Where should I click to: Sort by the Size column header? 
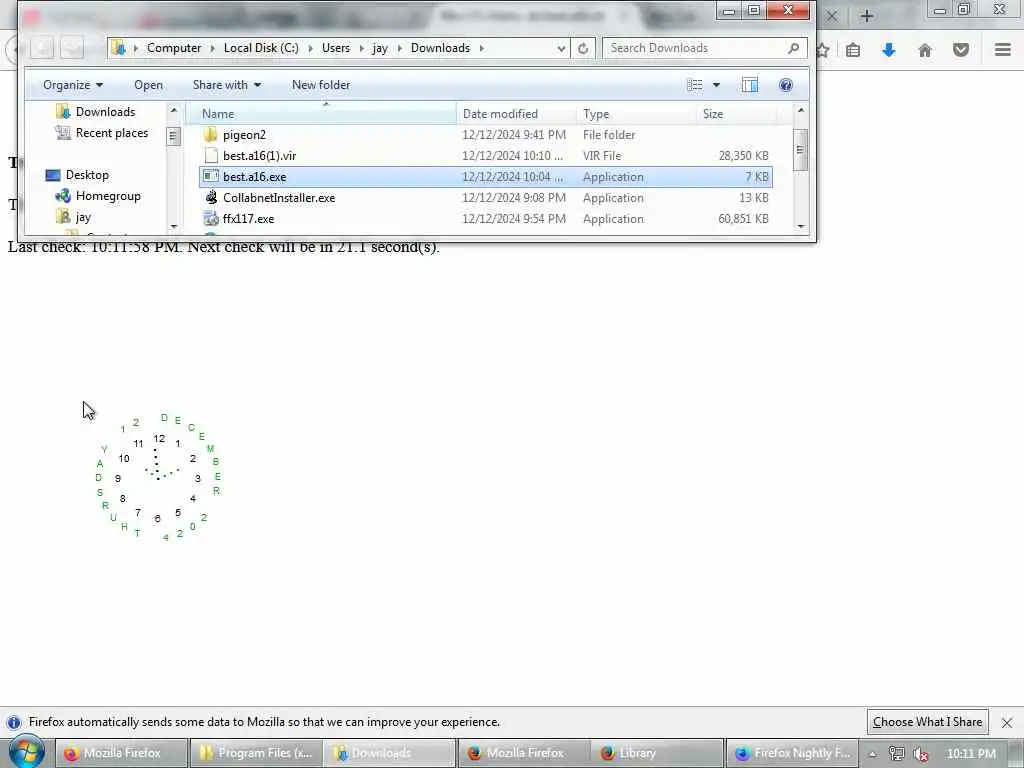click(736, 114)
